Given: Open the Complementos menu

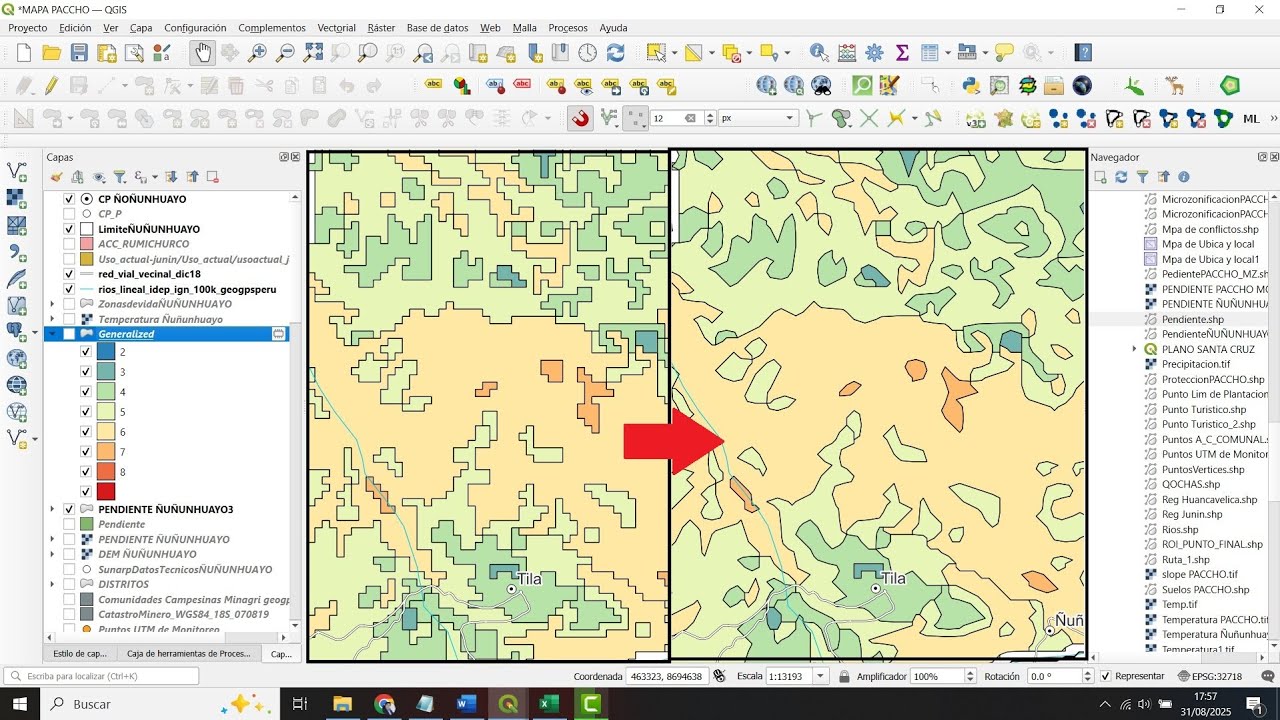Looking at the screenshot, I should [x=272, y=28].
